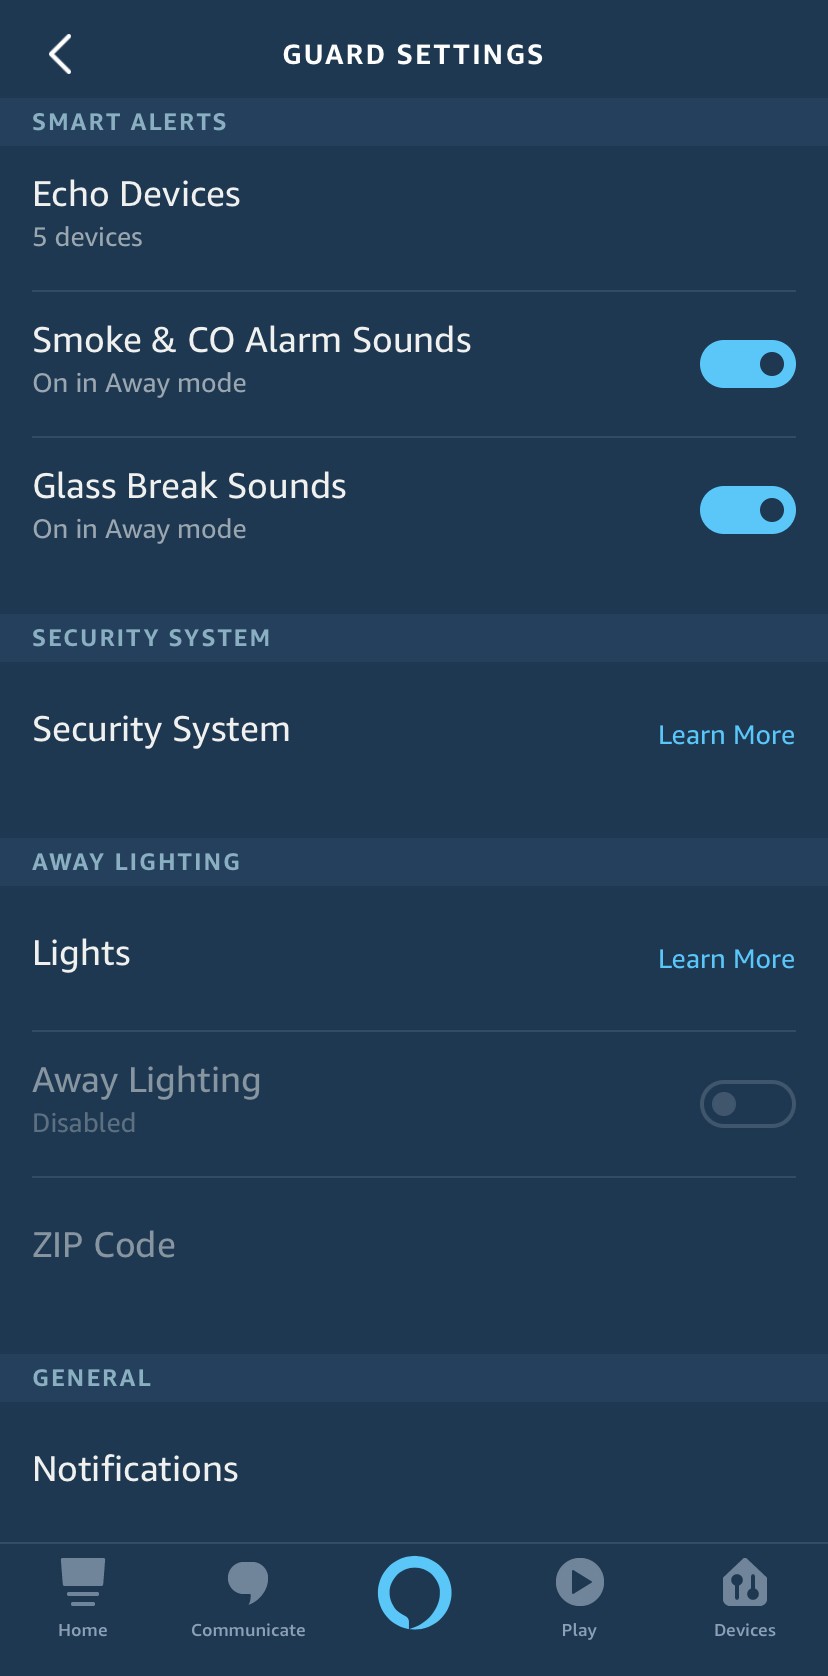
Task: Open the Security System row
Action: coord(162,730)
